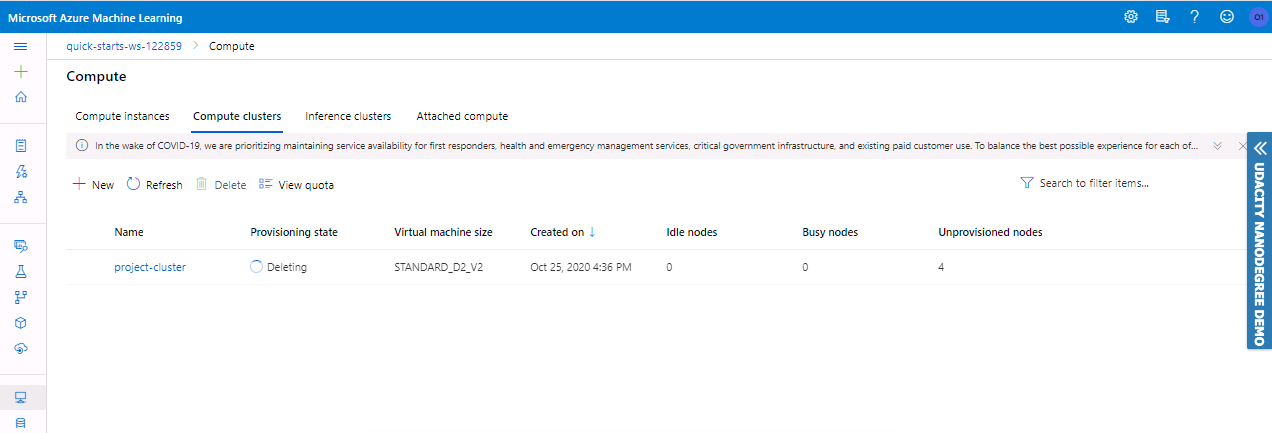Click the Virtual machine size column header

(x=443, y=232)
